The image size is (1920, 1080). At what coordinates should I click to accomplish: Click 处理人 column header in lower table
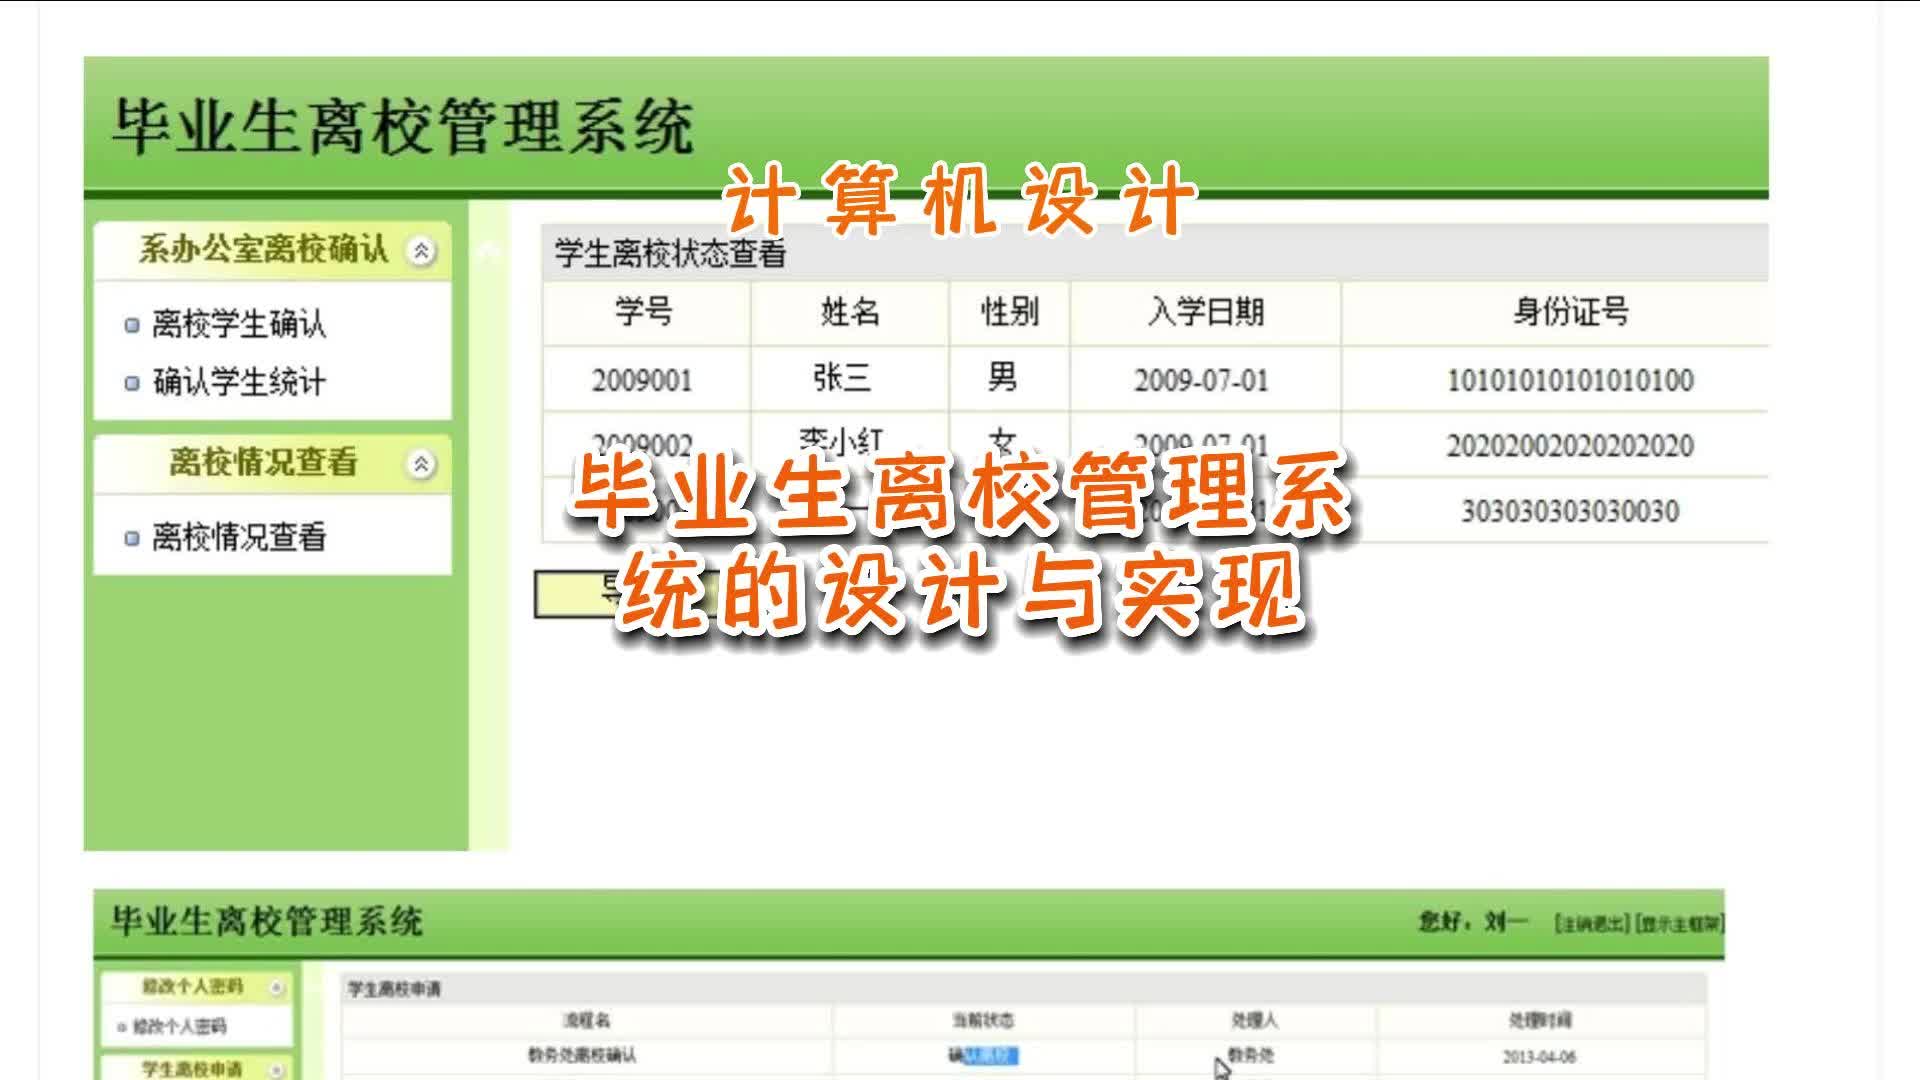pyautogui.click(x=1254, y=1020)
